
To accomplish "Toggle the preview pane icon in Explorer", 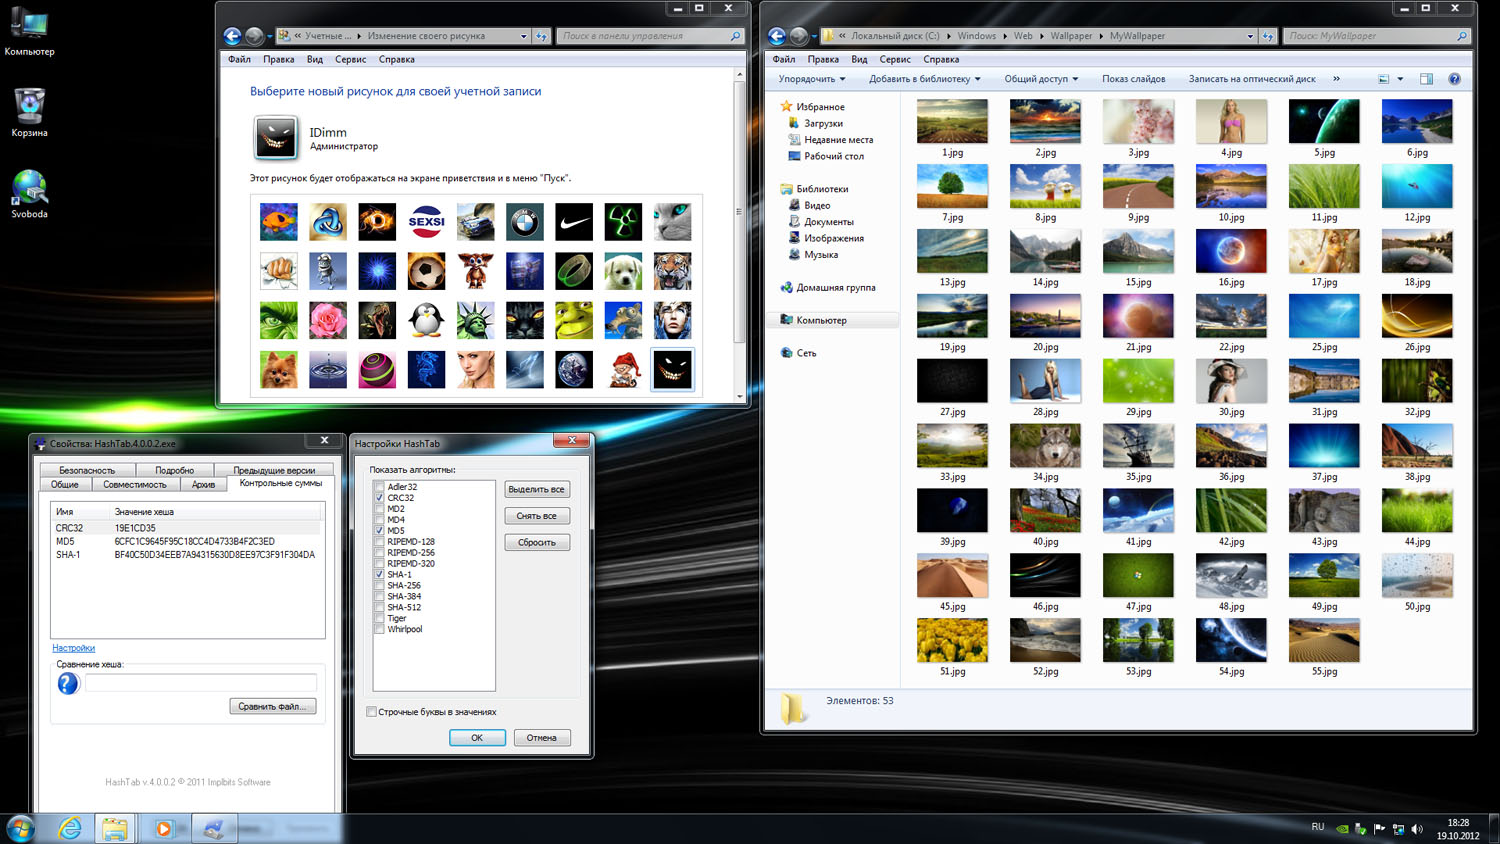I will (x=1426, y=79).
